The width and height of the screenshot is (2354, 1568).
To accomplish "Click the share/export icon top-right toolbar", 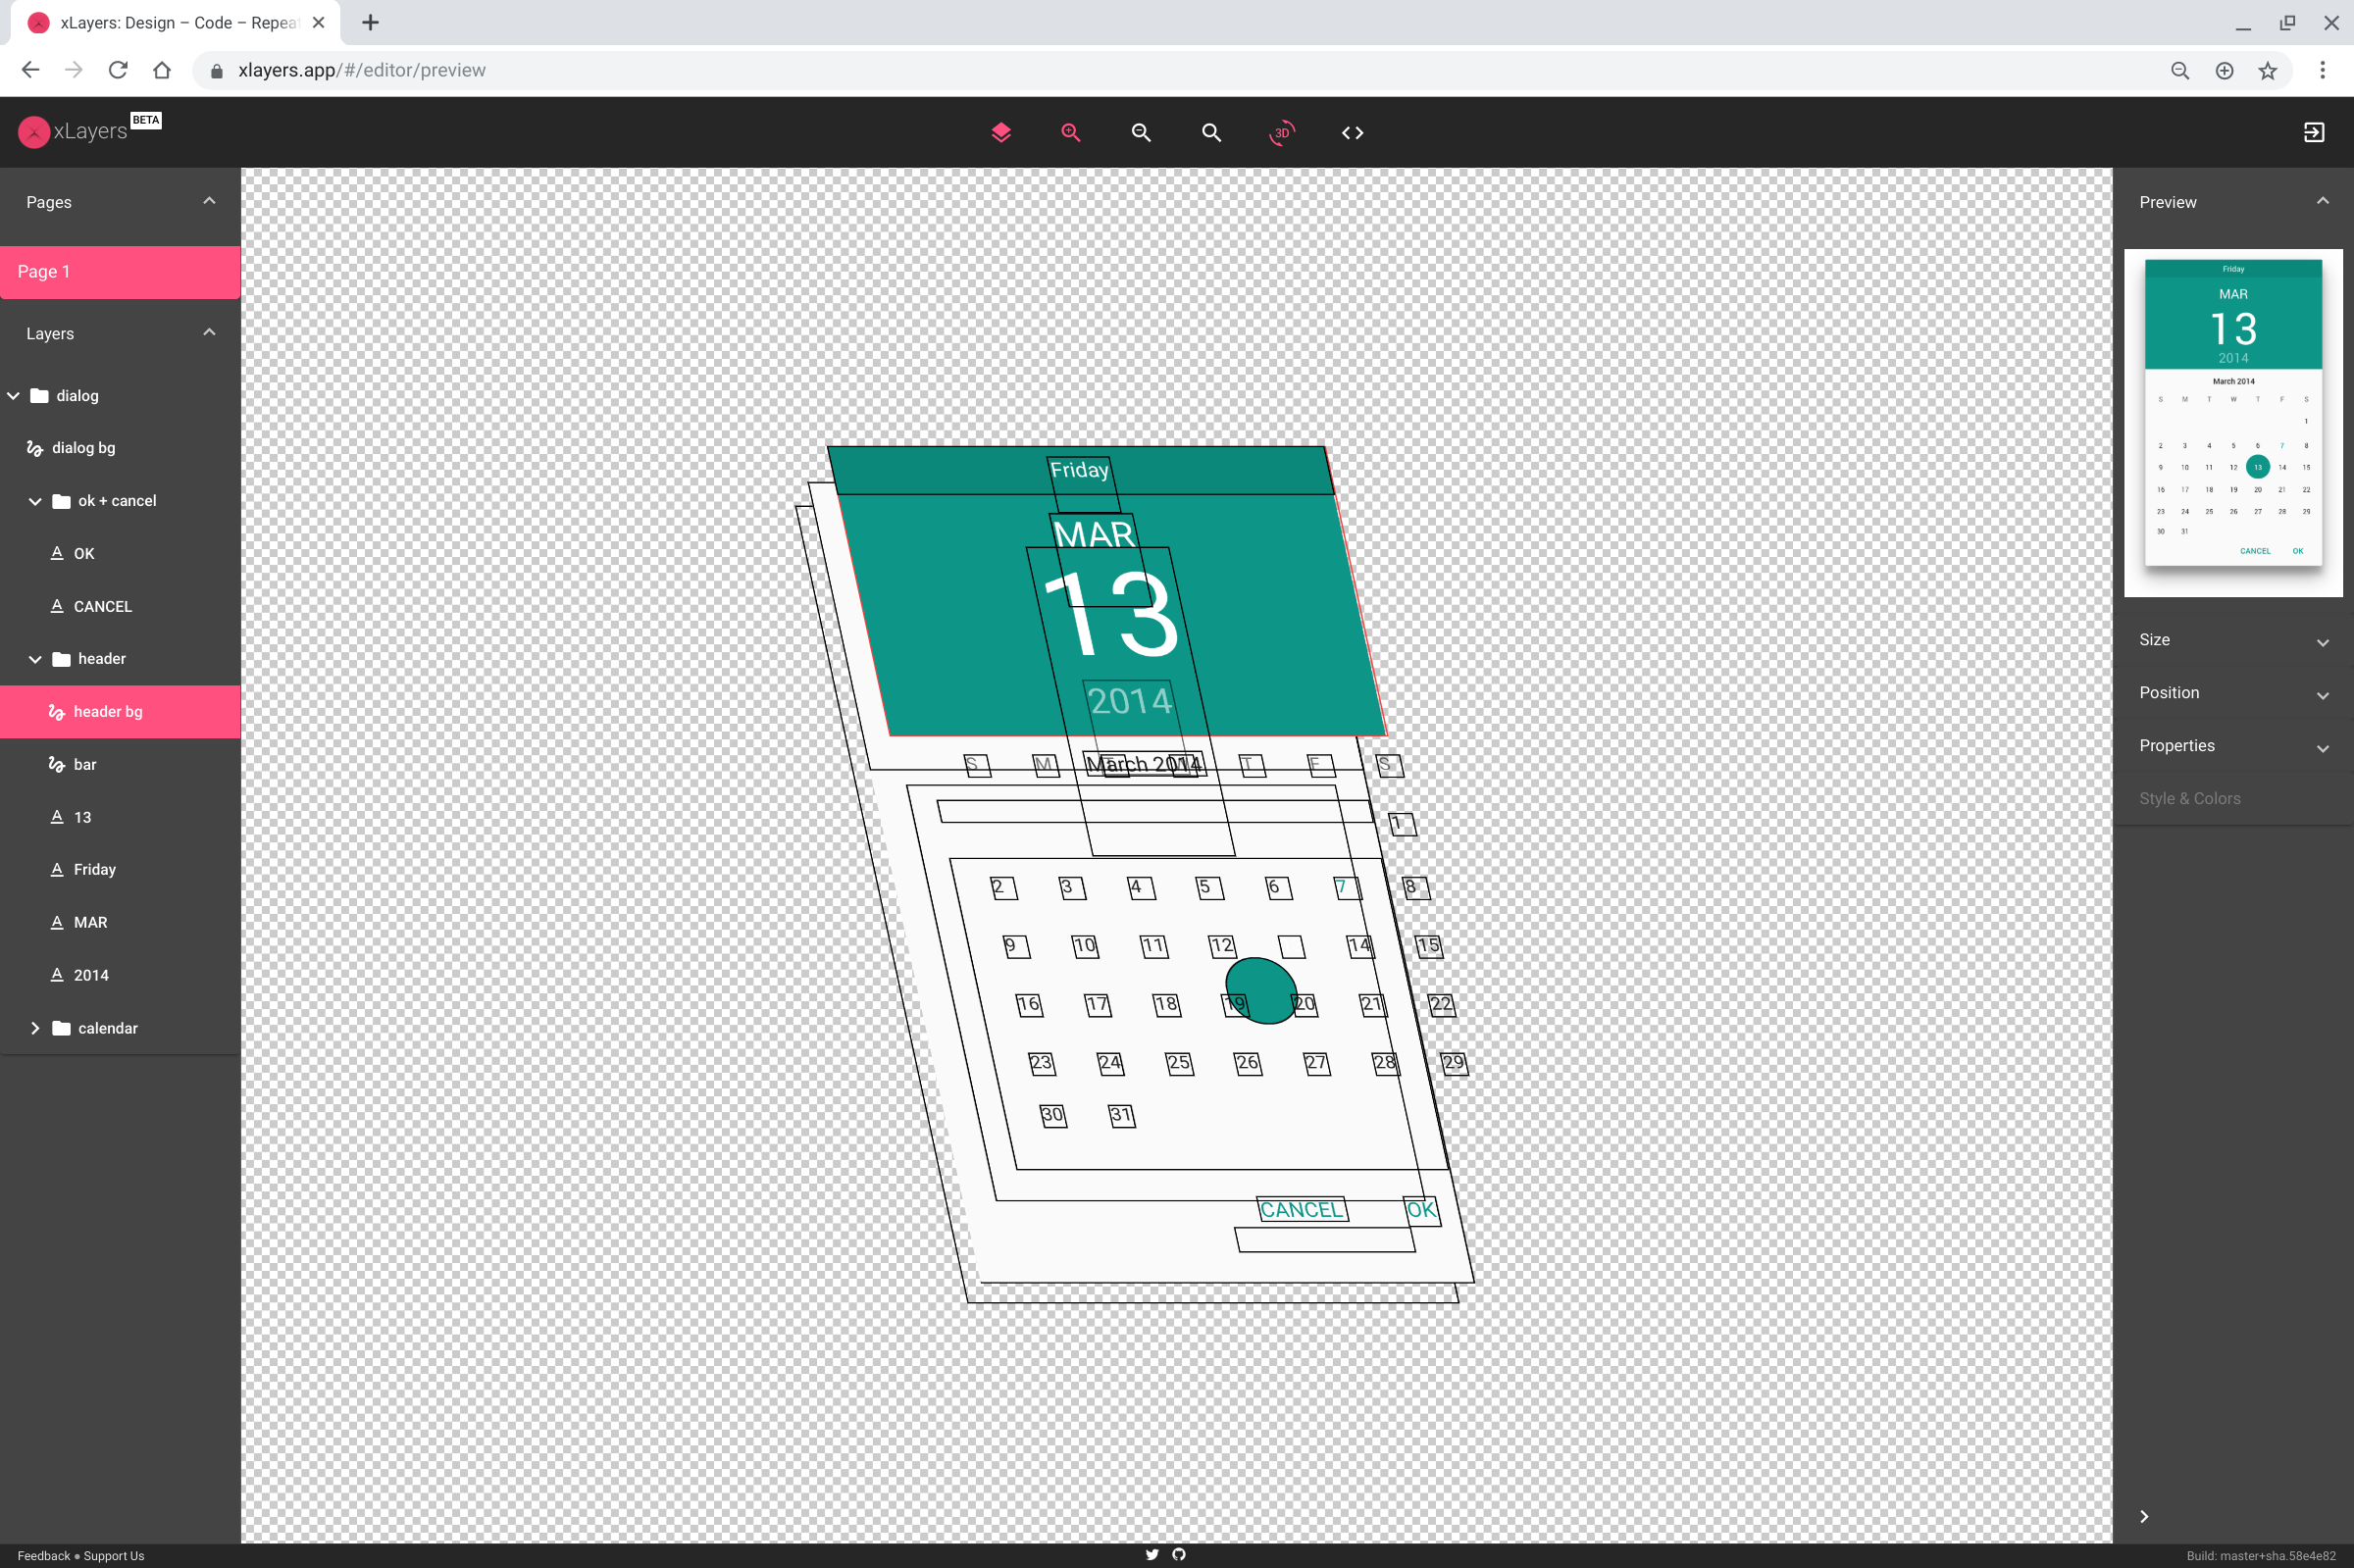I will pos(2314,131).
